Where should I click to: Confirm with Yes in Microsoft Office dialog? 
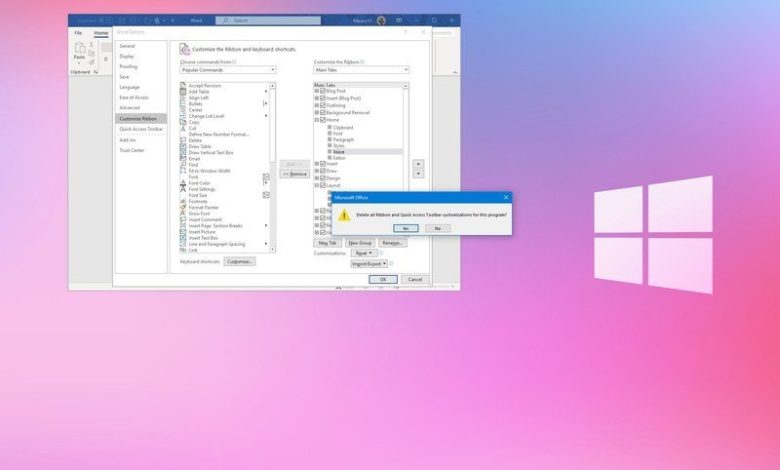[x=405, y=228]
